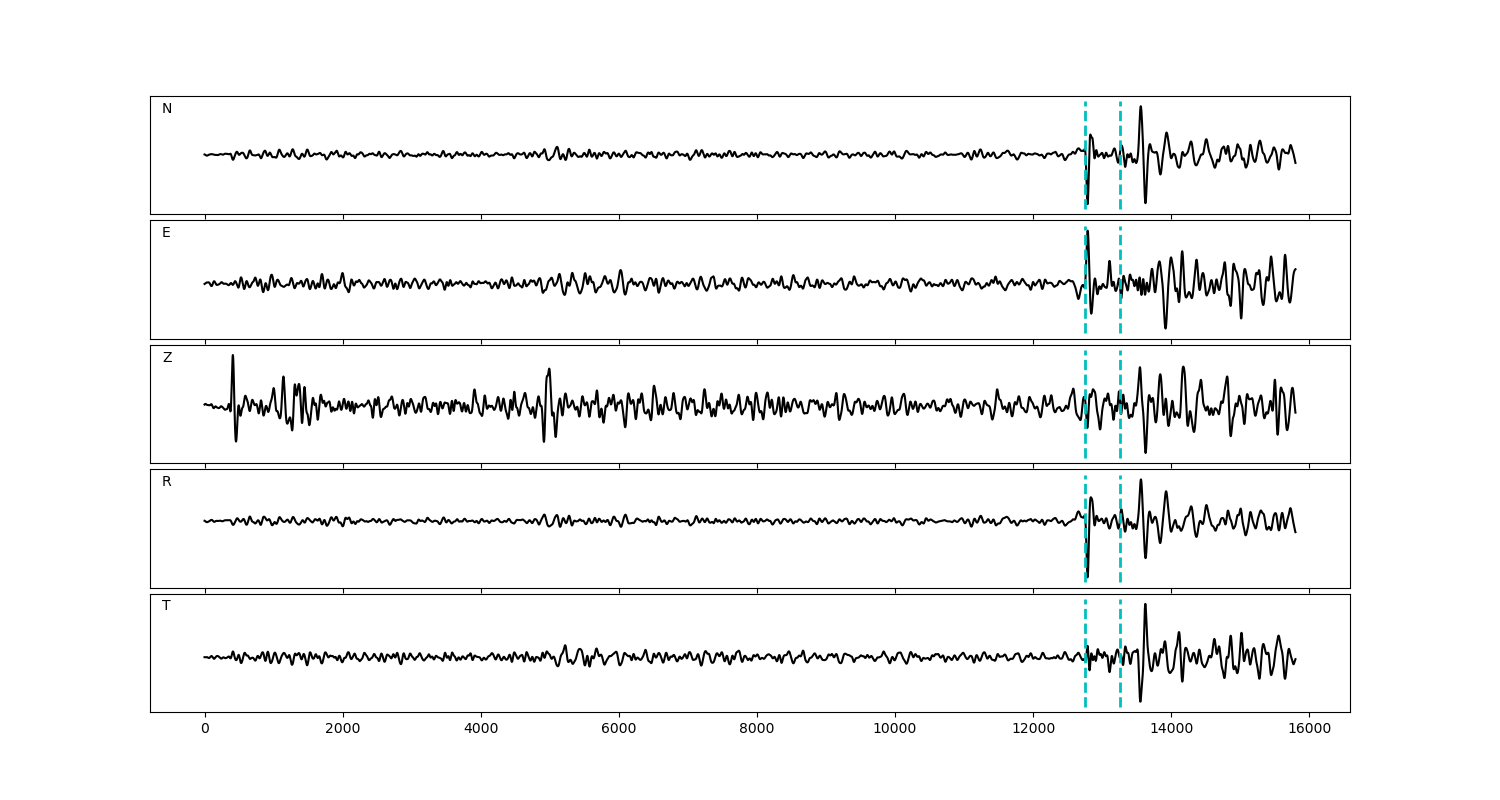Click the tallest peak in T trace

1145,606
